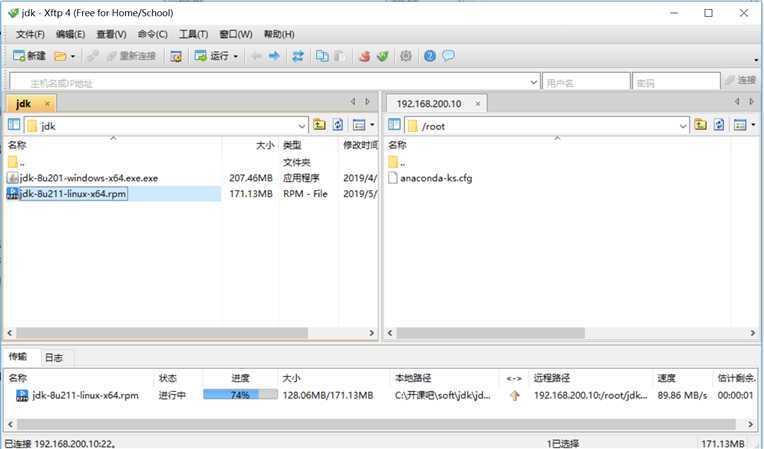The width and height of the screenshot is (764, 449).
Task: Expand the local jdk path dropdown
Action: 302,126
